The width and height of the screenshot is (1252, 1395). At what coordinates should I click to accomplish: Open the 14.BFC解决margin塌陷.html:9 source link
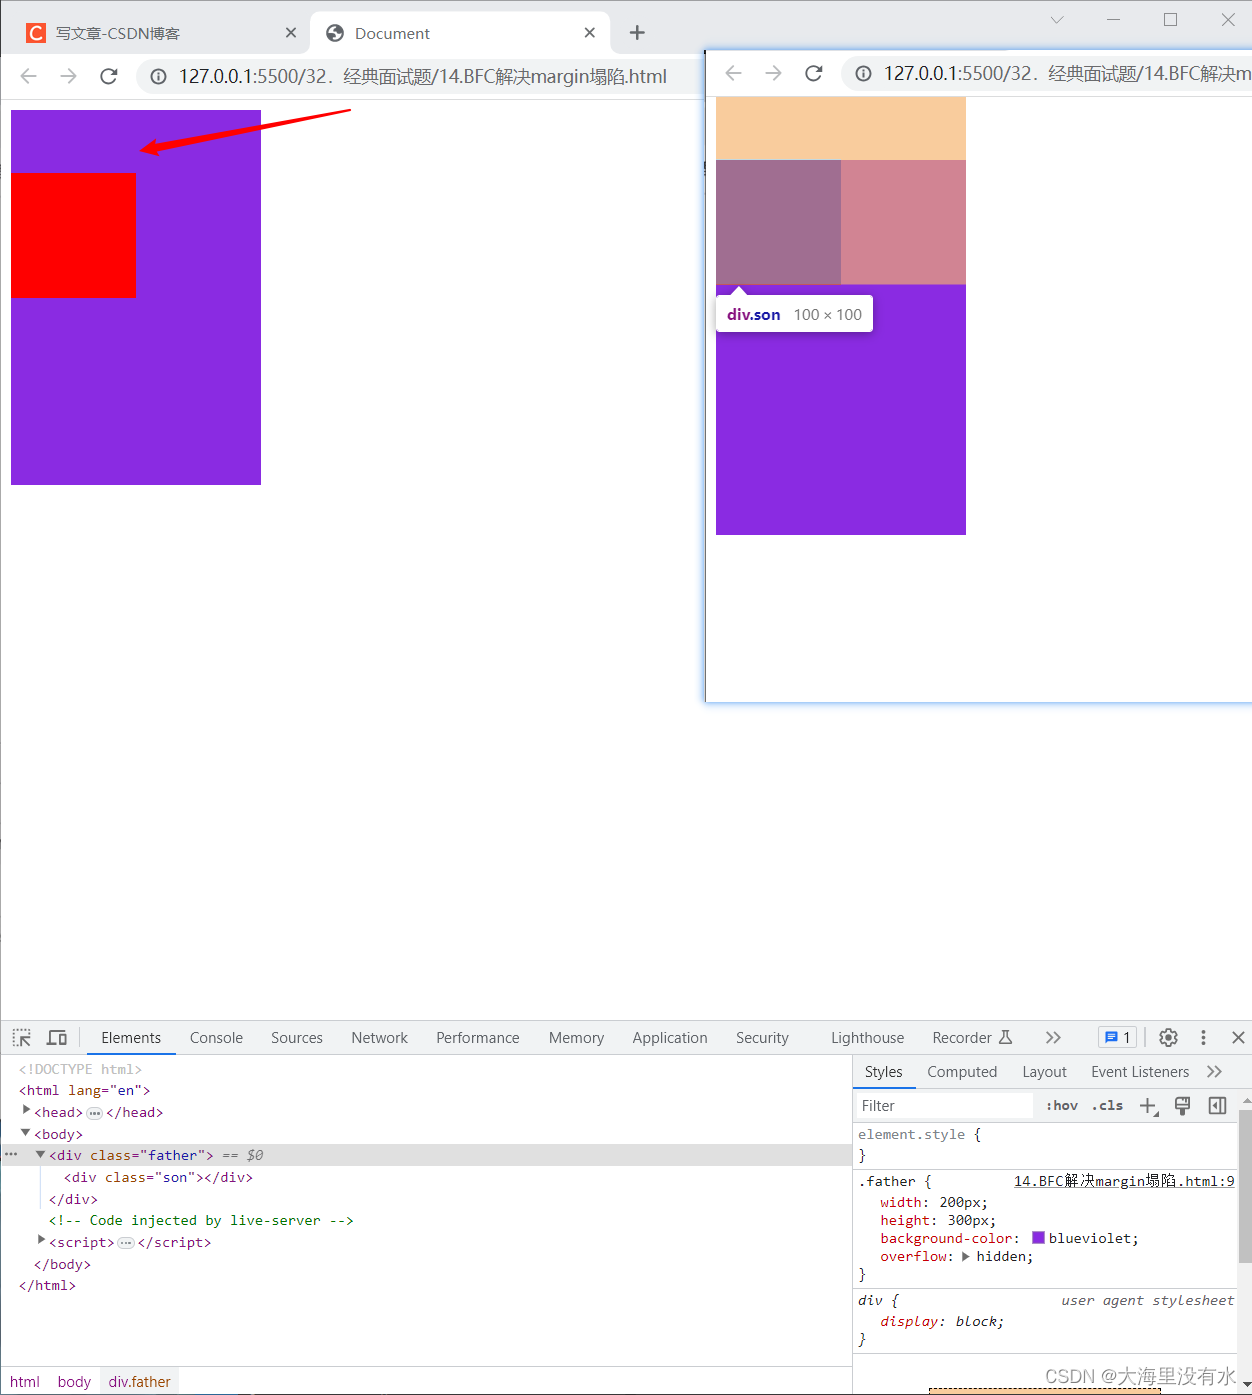tap(1124, 1181)
